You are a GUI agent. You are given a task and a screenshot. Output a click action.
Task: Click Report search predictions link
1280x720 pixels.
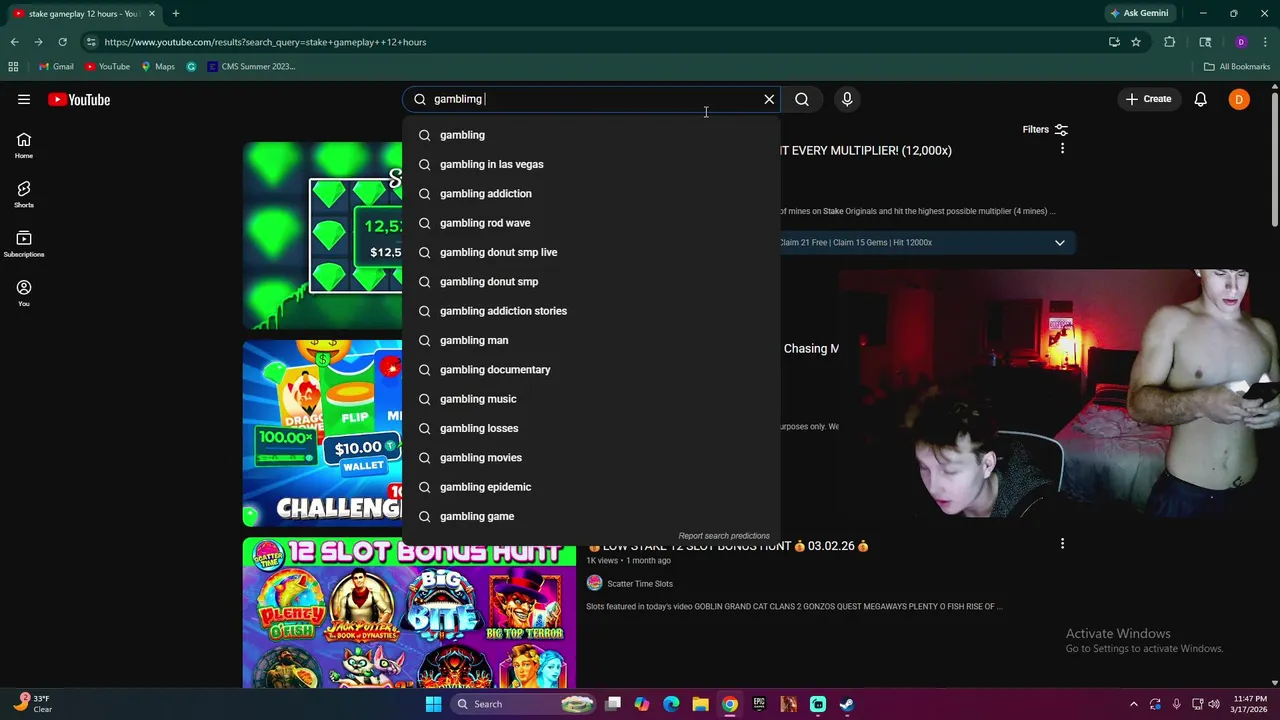pos(724,536)
